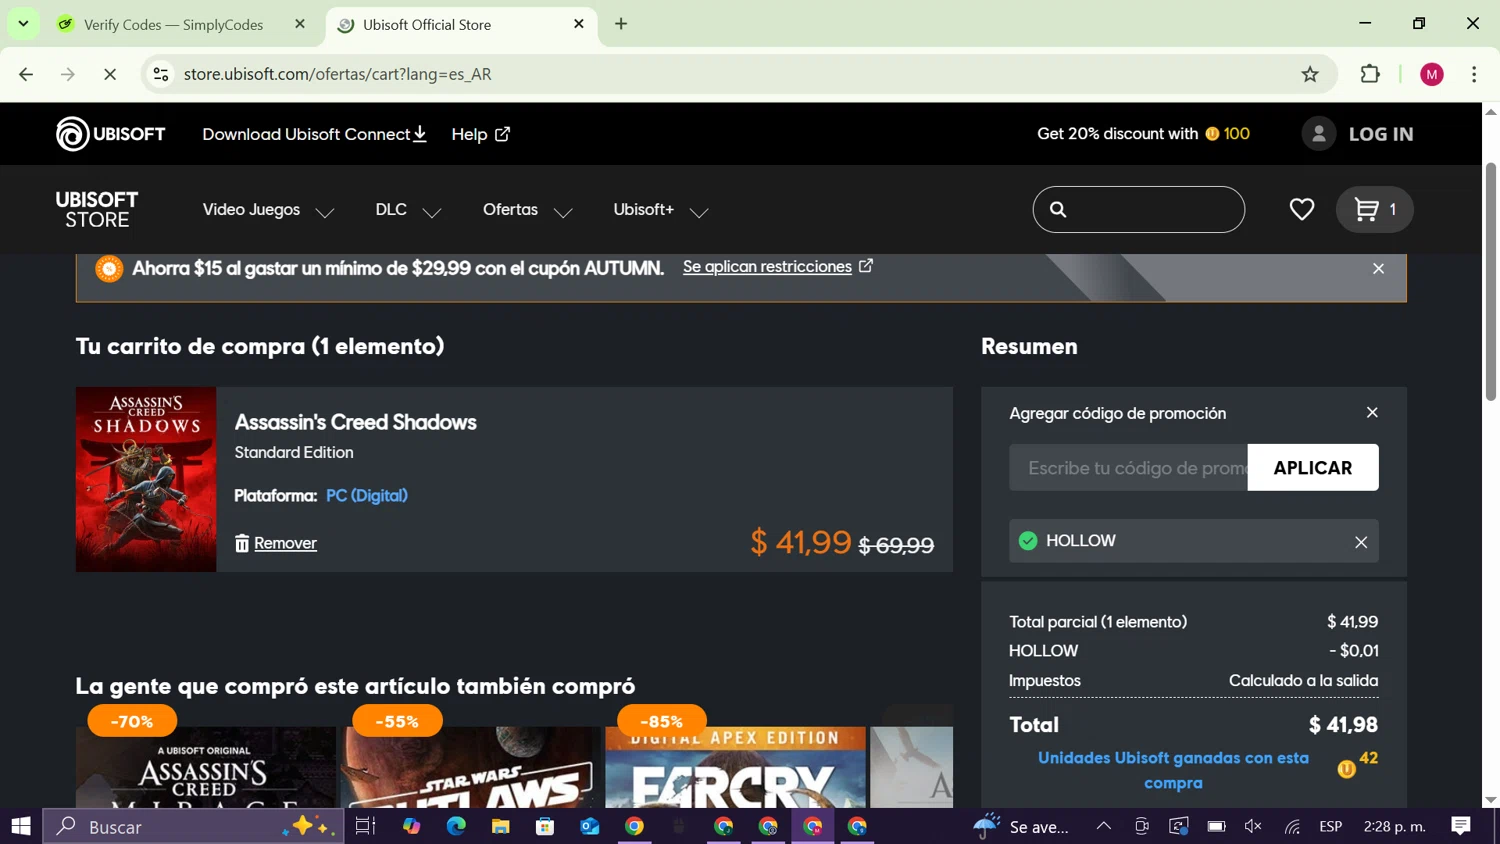Viewport: 1500px width, 844px height.
Task: Select PC (Digital) platform link
Action: [x=367, y=496]
